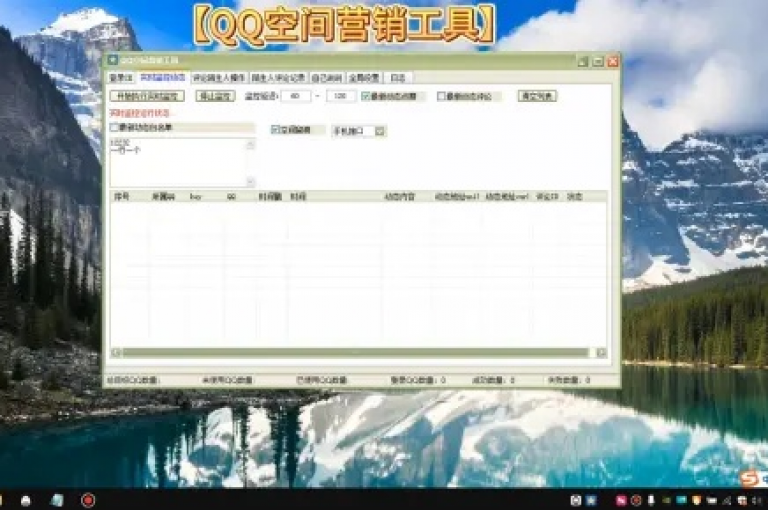Click the 评论ID column header

[x=547, y=196]
